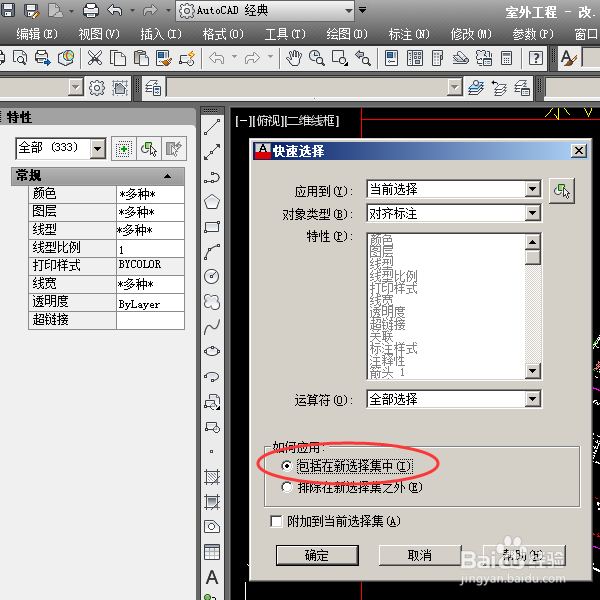The image size is (600, 600).
Task: Click the 颜色 value cell in Properties
Action: [x=150, y=194]
